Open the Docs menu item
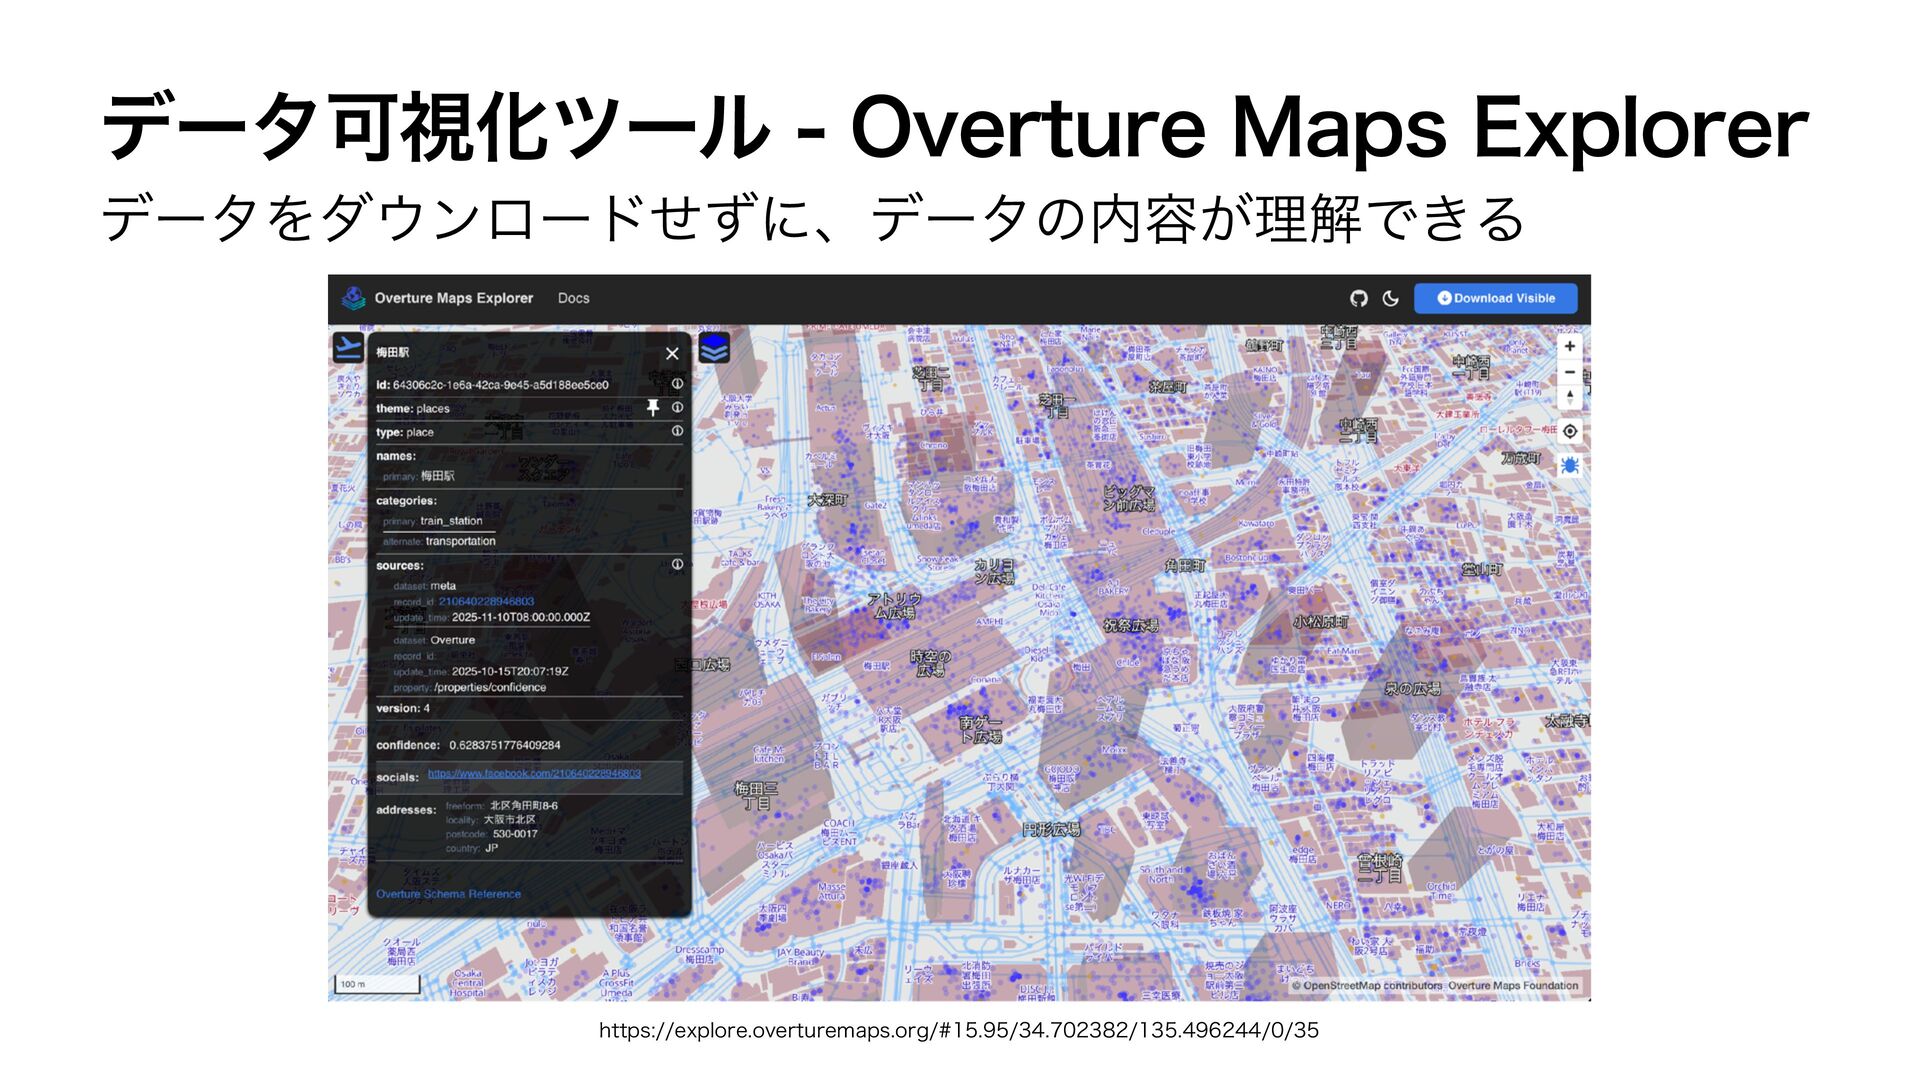 [573, 298]
